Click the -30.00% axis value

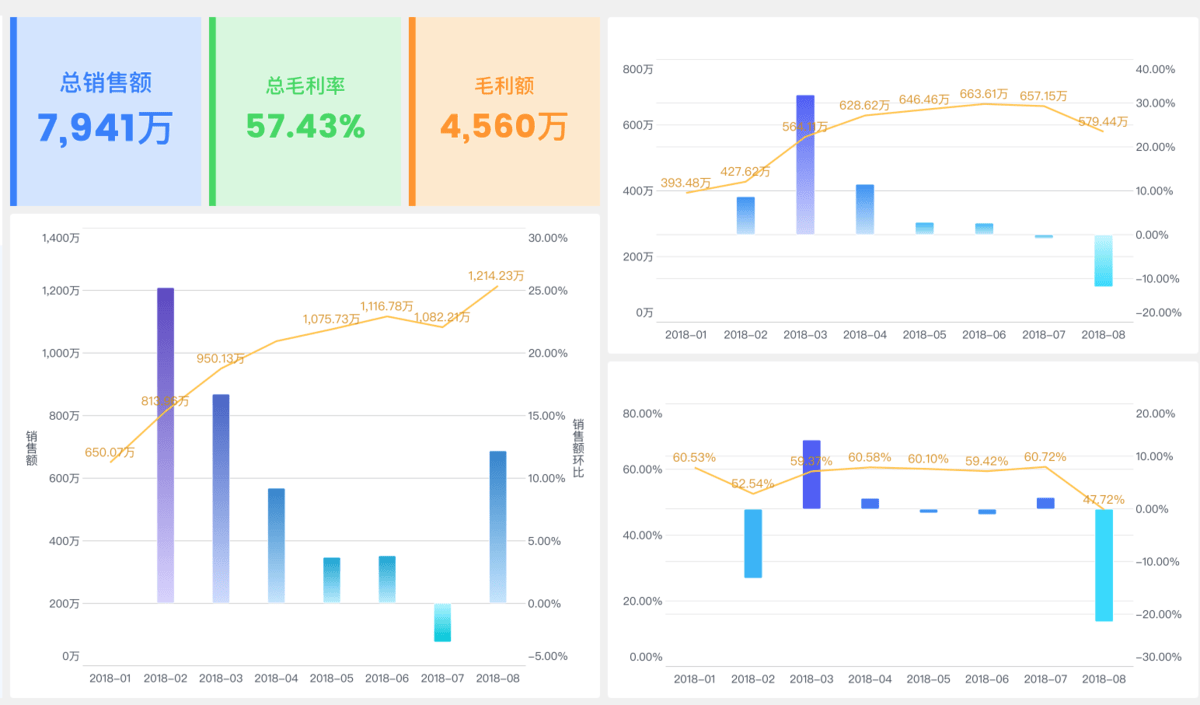click(1158, 657)
